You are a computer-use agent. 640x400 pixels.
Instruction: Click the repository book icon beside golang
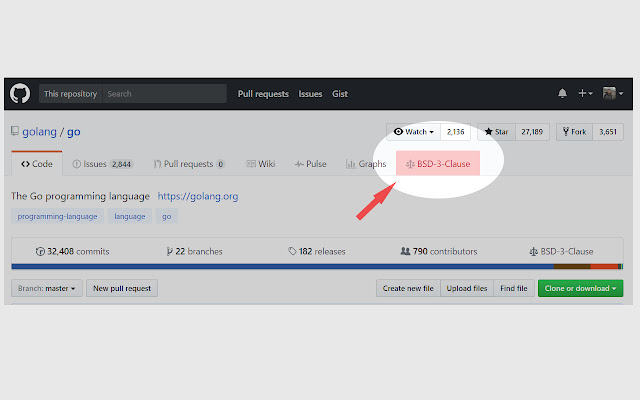(x=15, y=131)
